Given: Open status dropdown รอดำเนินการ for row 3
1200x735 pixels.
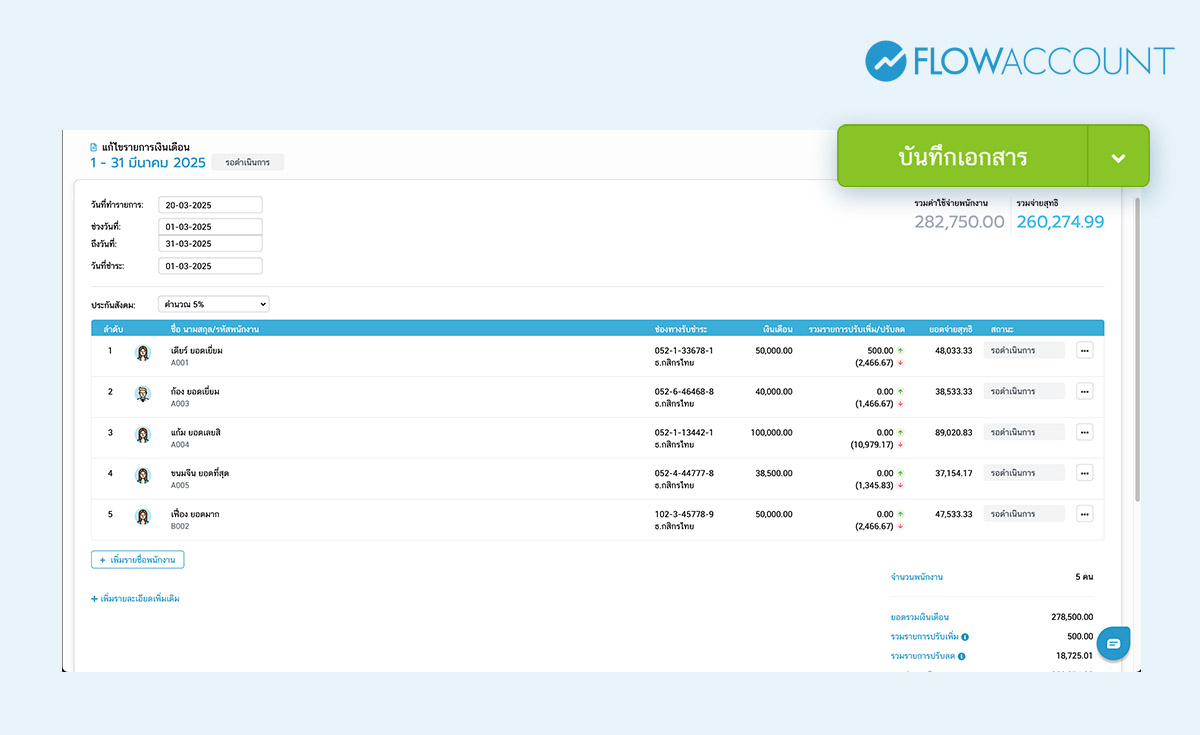Looking at the screenshot, I should [1023, 432].
